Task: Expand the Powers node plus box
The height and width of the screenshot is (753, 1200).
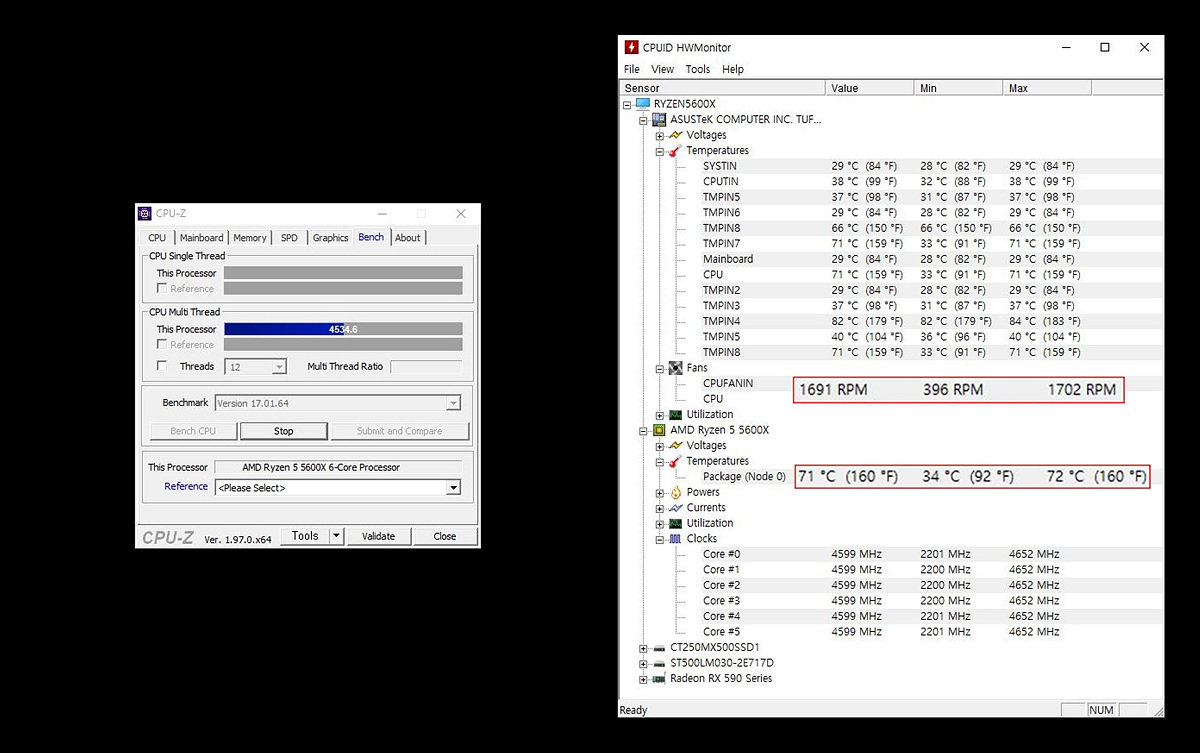Action: [660, 492]
